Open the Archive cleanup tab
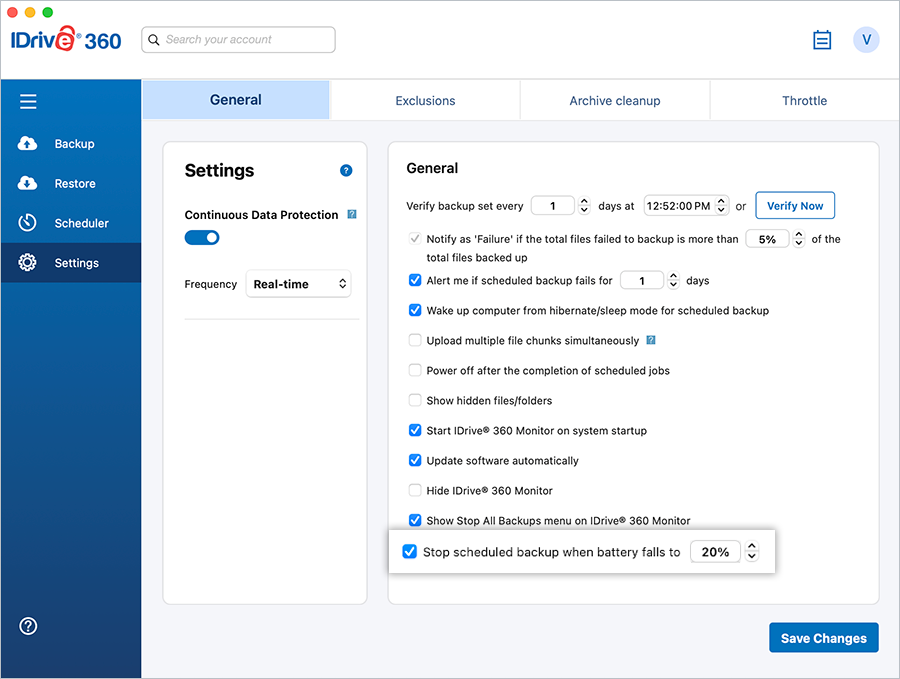900x679 pixels. (x=614, y=101)
